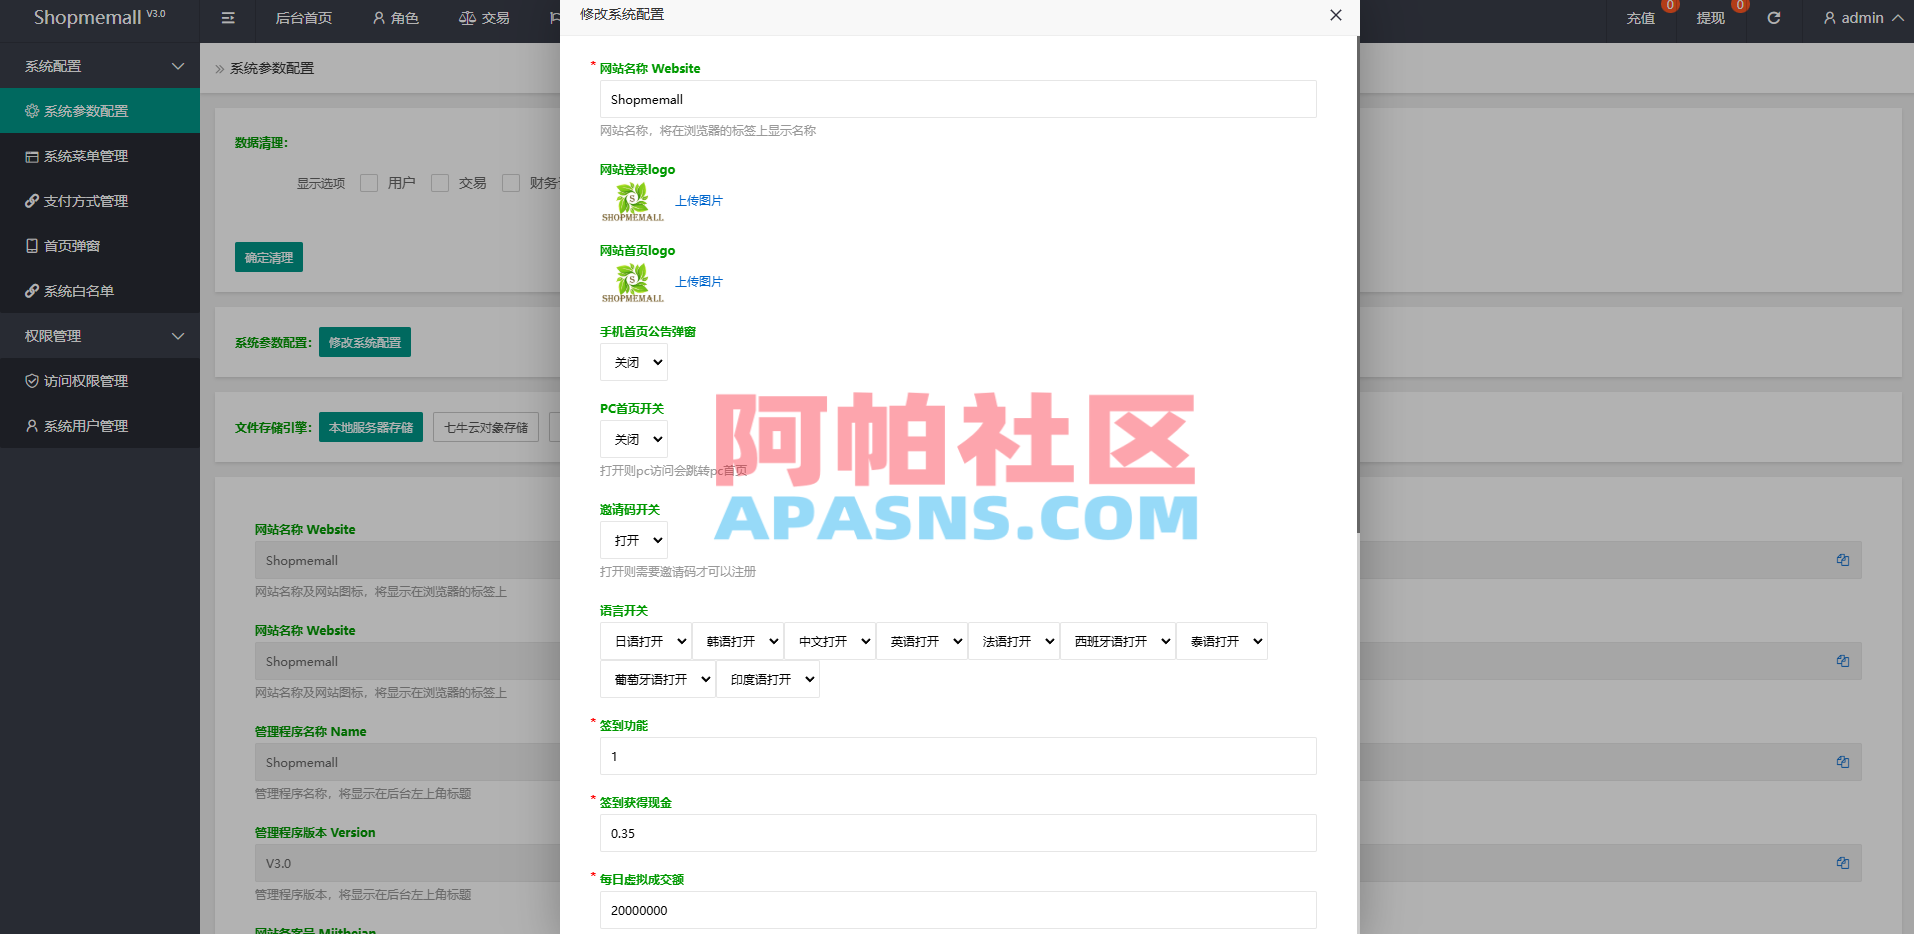Open 角色 (Roles) from the top toolbar

tap(395, 18)
